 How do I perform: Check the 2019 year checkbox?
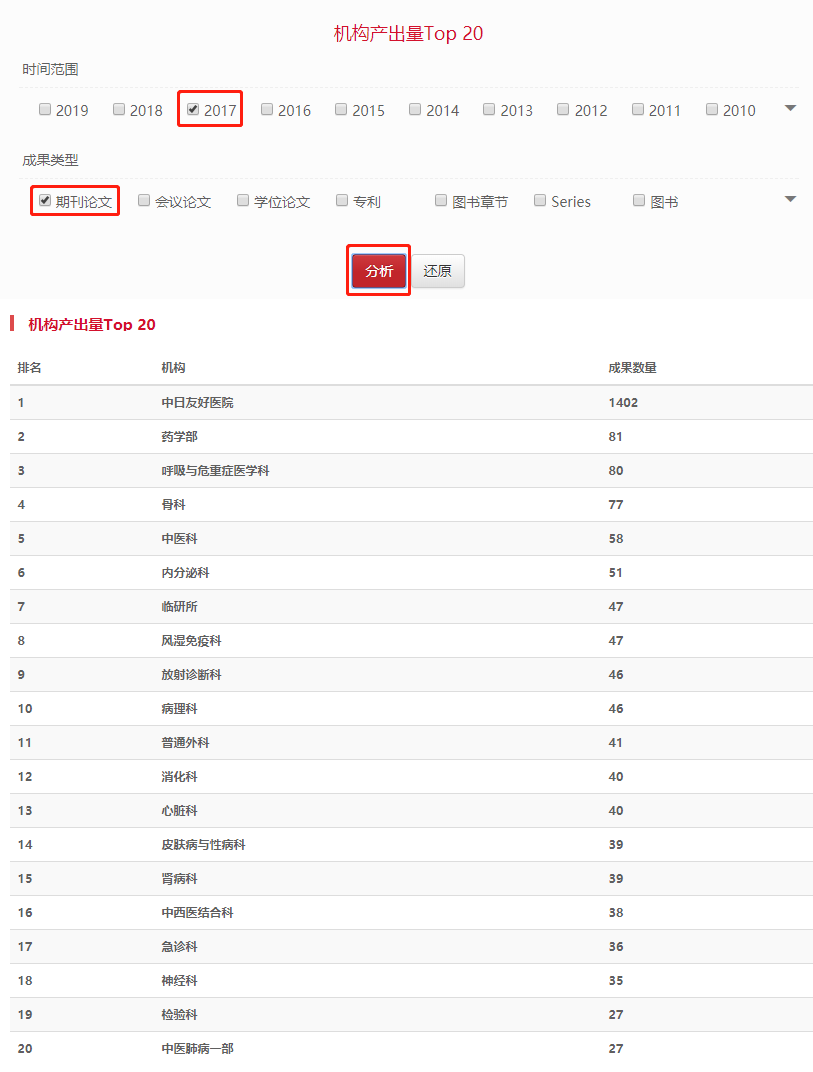coord(45,110)
